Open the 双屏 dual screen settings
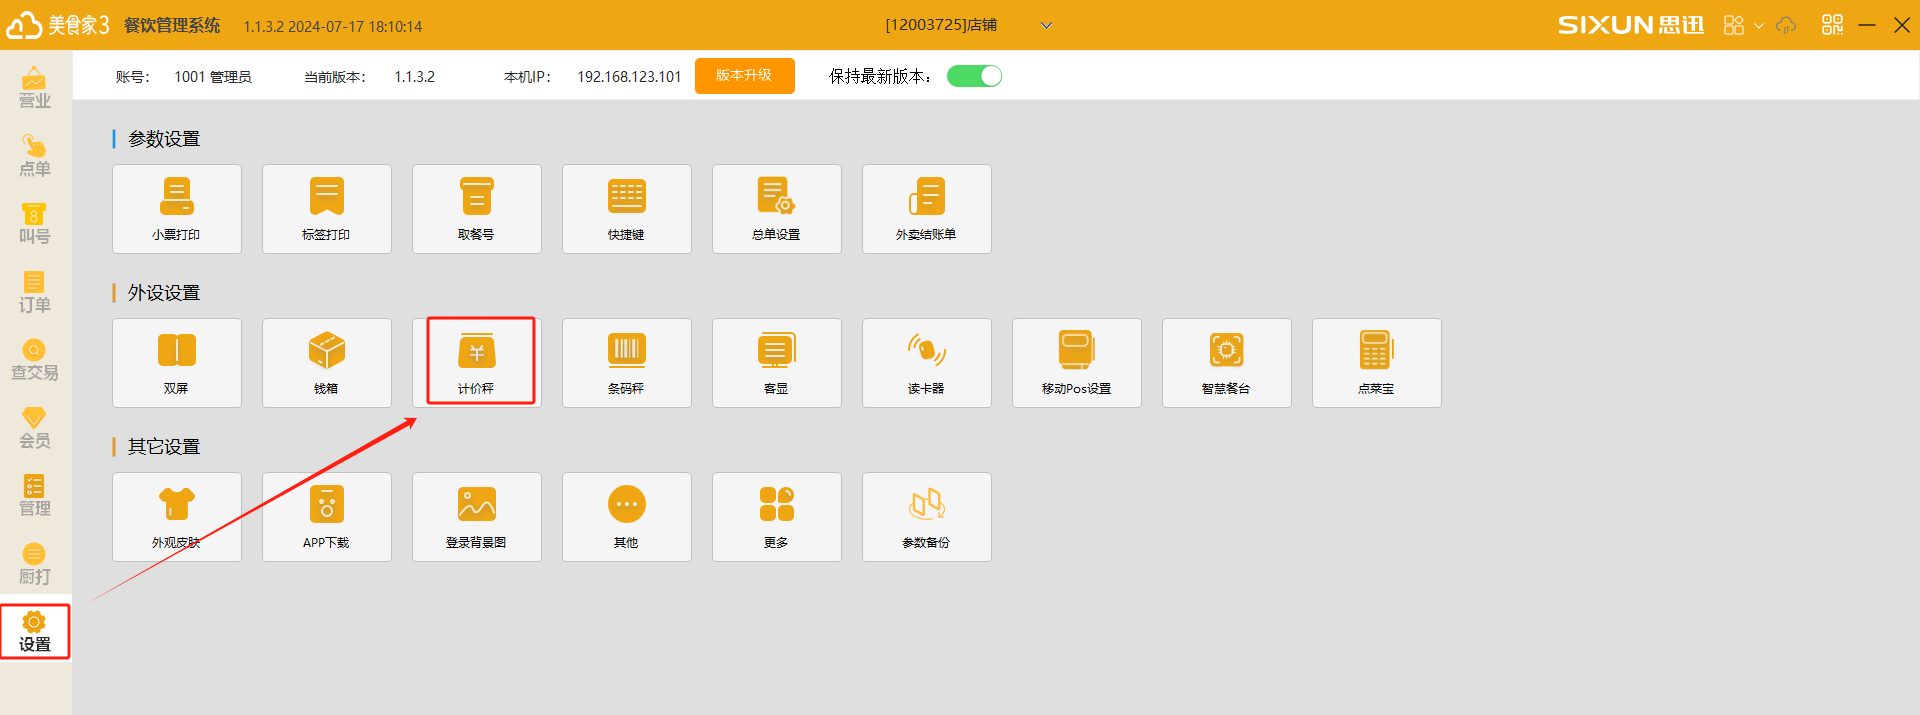 (x=177, y=363)
